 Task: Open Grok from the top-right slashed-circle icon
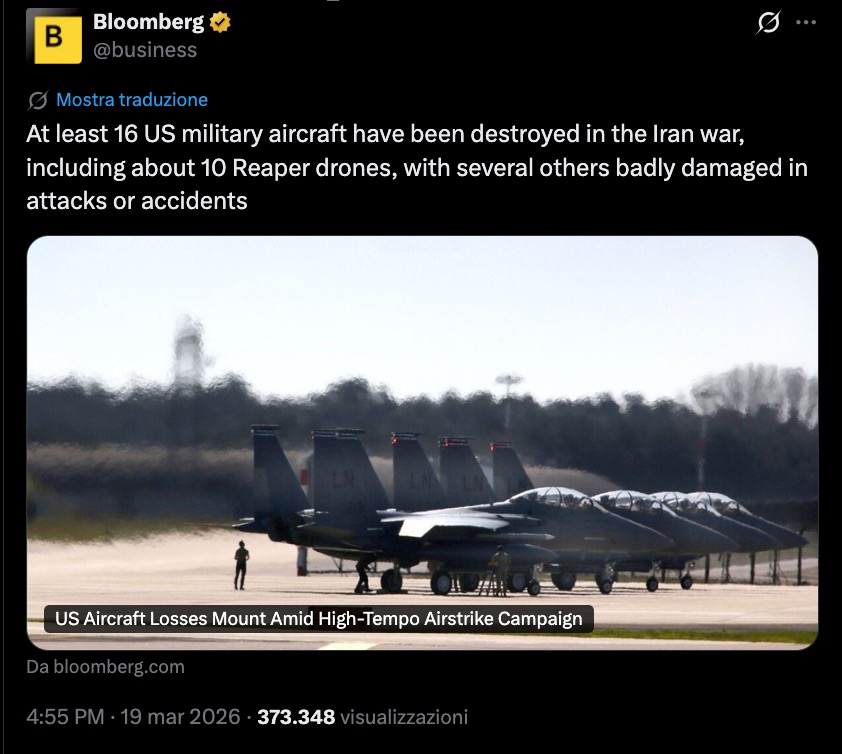[768, 23]
